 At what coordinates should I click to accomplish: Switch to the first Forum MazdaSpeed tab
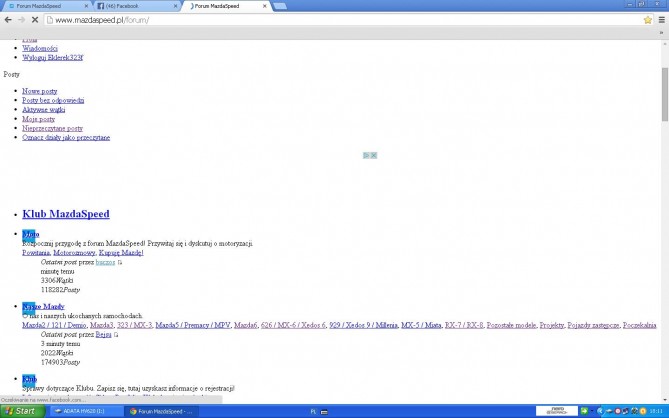pyautogui.click(x=45, y=6)
